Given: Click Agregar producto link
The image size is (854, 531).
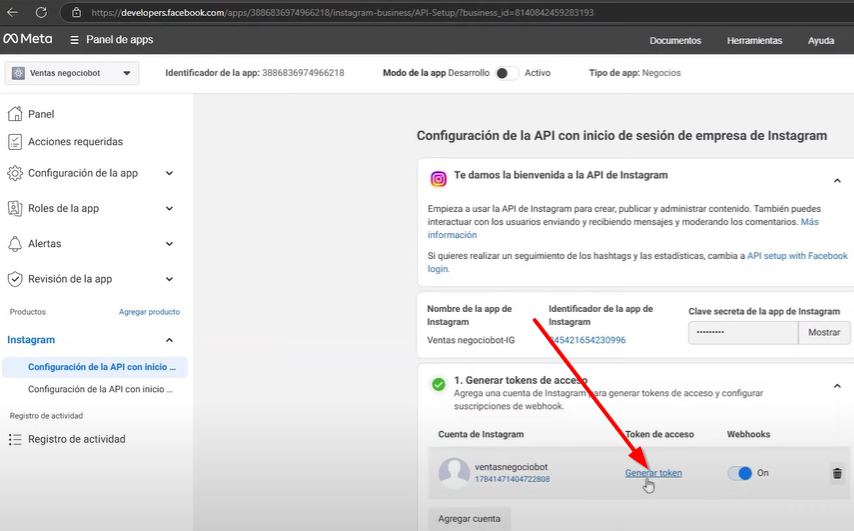Looking at the screenshot, I should coord(149,312).
